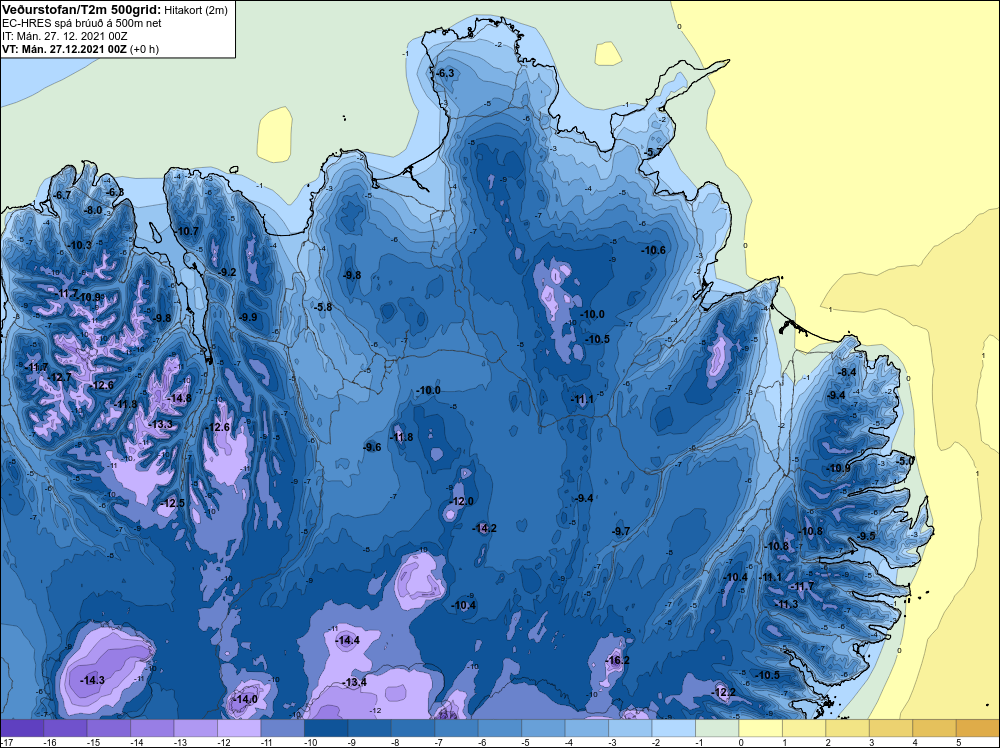
Task: Click the '(+0 h)' forecast offset
Action: click(x=145, y=49)
